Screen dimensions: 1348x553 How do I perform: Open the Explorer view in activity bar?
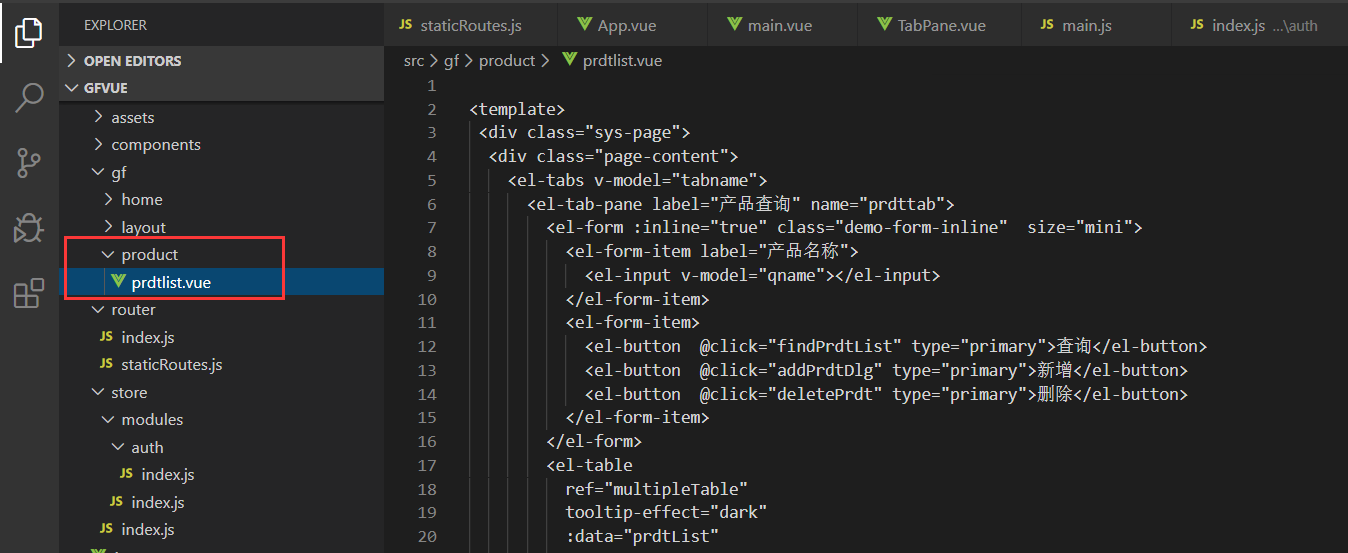click(x=29, y=32)
